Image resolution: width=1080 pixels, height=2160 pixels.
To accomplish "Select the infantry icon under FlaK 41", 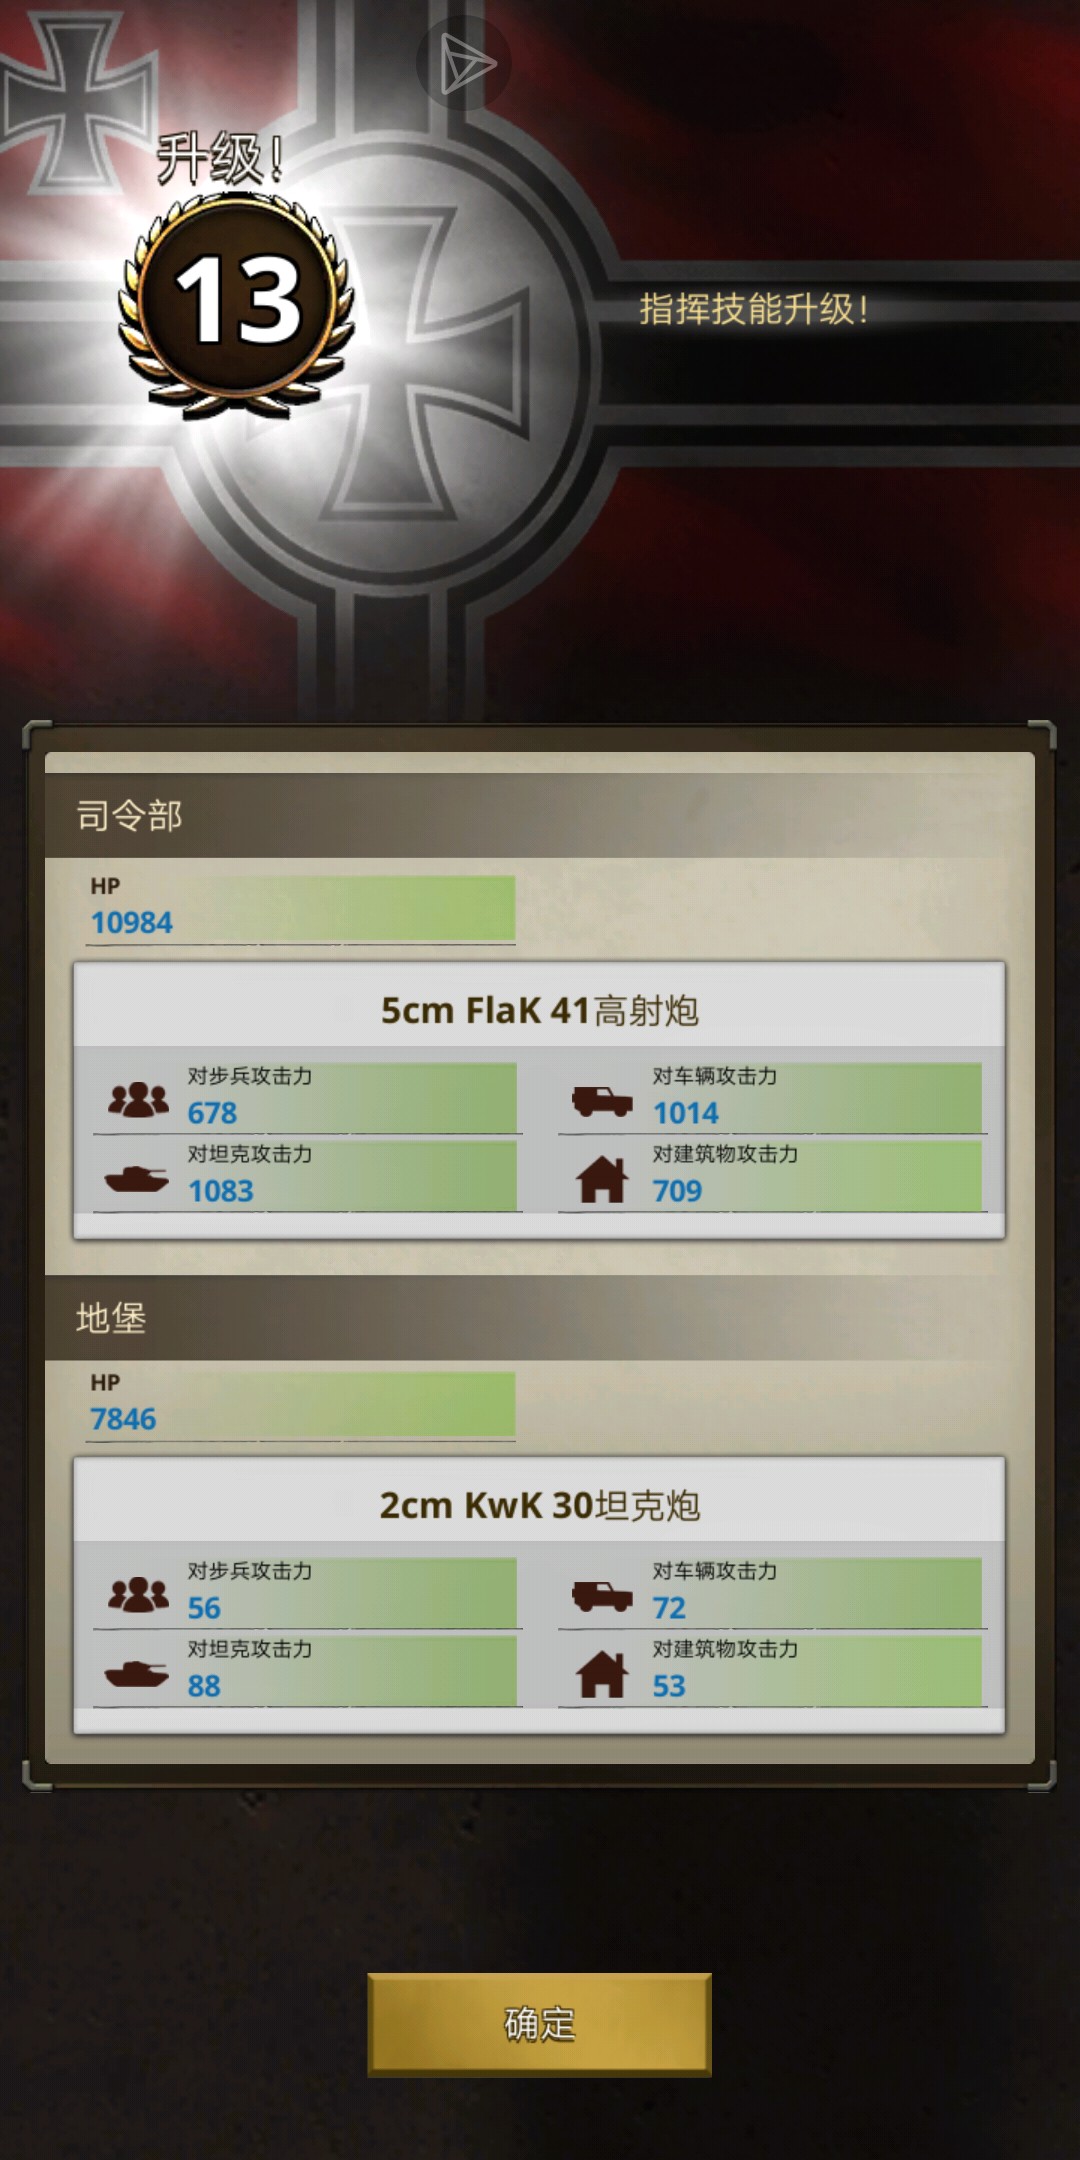I will (138, 1100).
